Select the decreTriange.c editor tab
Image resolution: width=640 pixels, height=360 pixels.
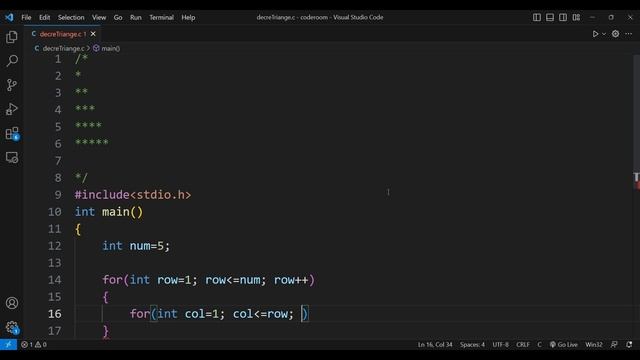[62, 34]
